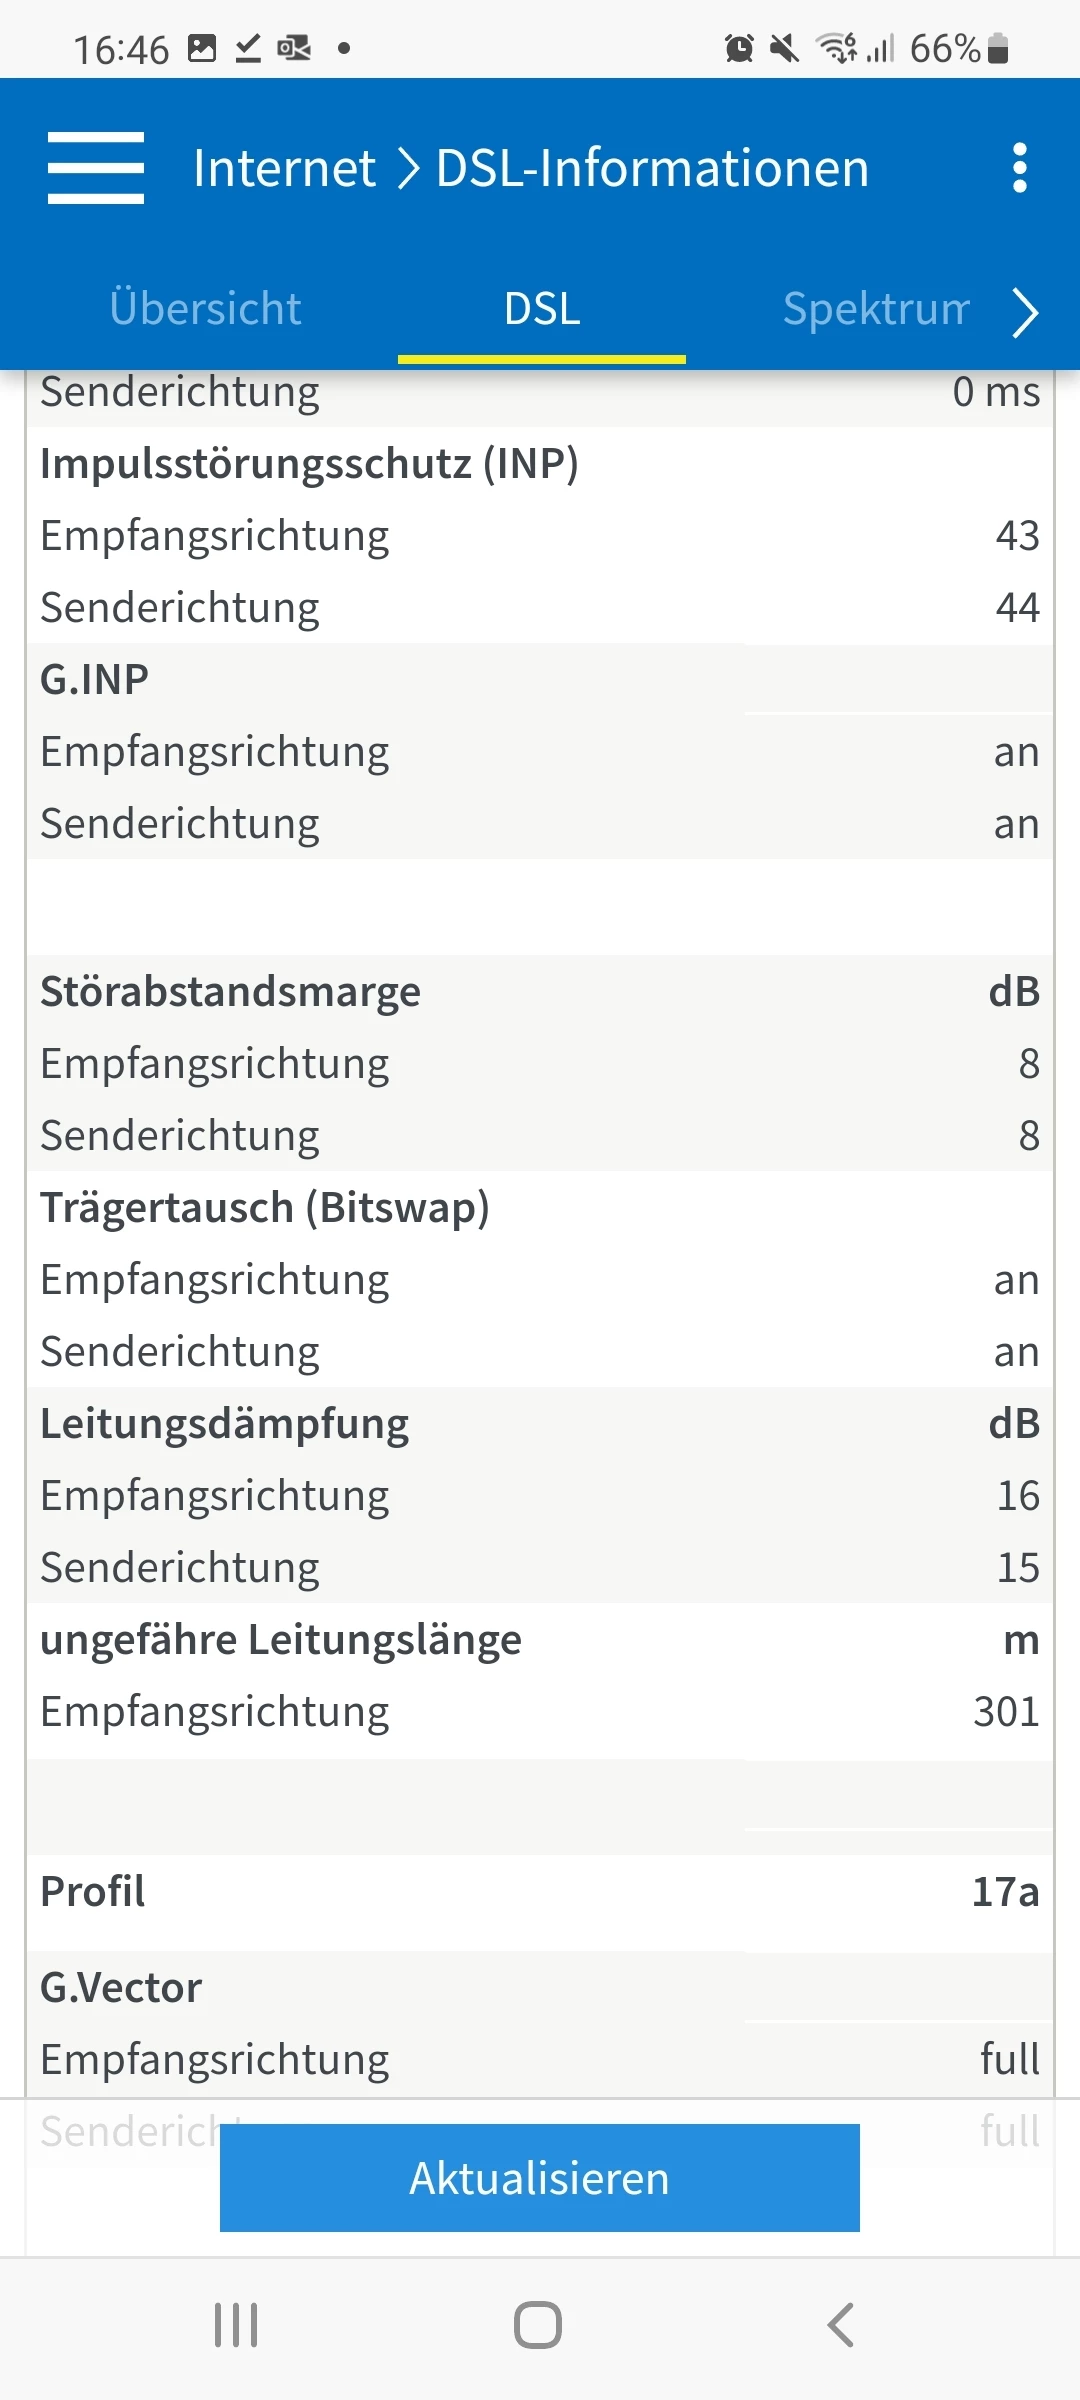Tap the Android home button
Screen dimensions: 1080x2400
538,2325
